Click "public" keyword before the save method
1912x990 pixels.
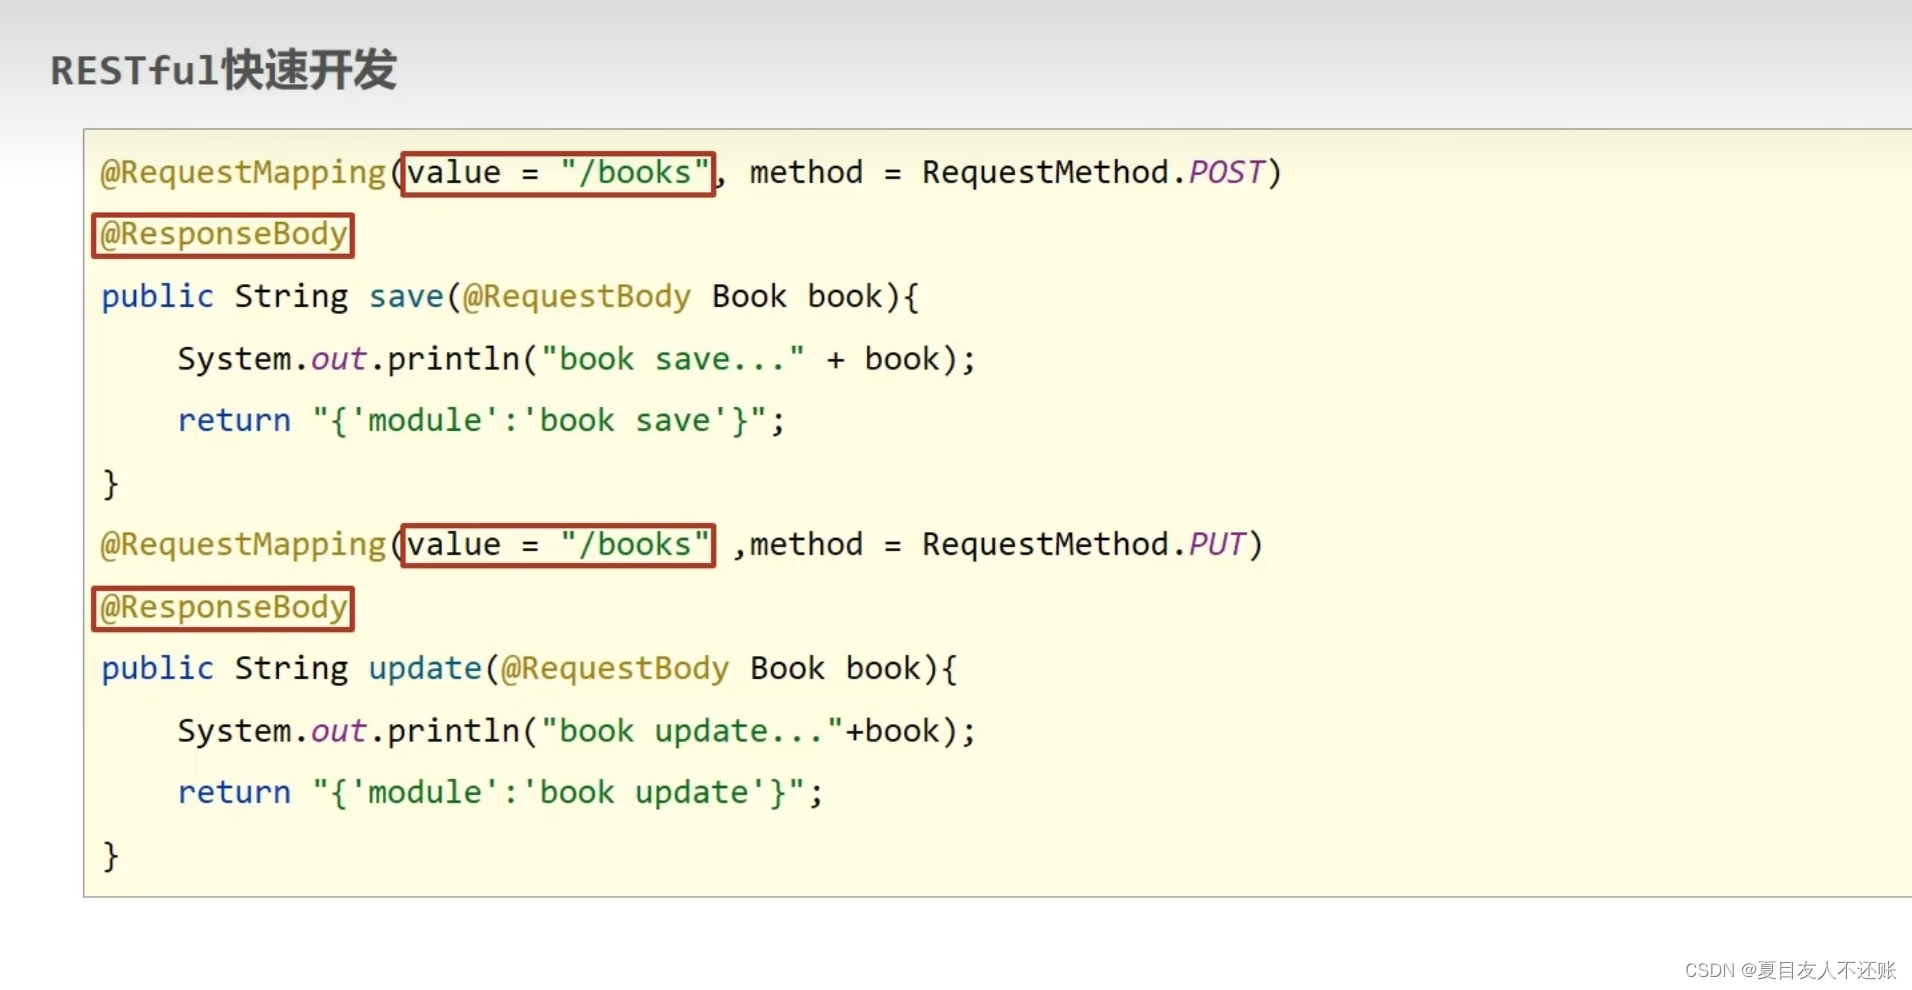[158, 296]
